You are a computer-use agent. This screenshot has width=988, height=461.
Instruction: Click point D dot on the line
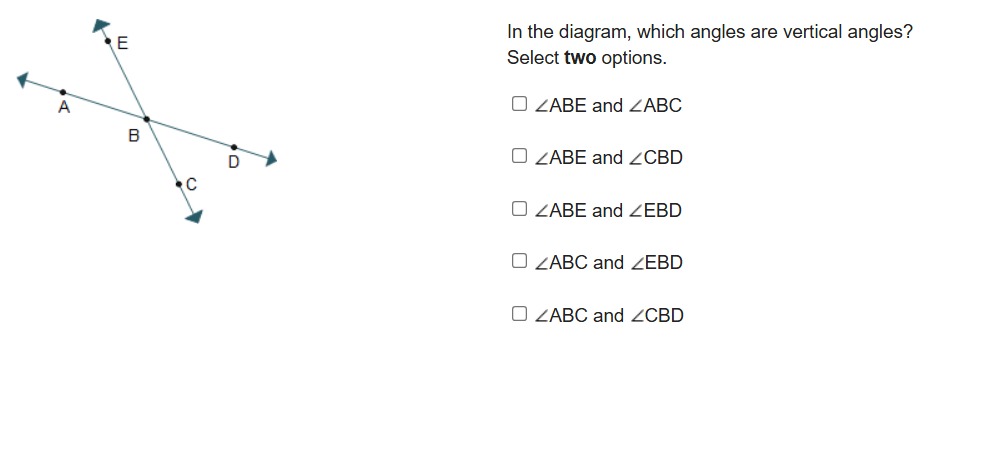click(x=234, y=147)
